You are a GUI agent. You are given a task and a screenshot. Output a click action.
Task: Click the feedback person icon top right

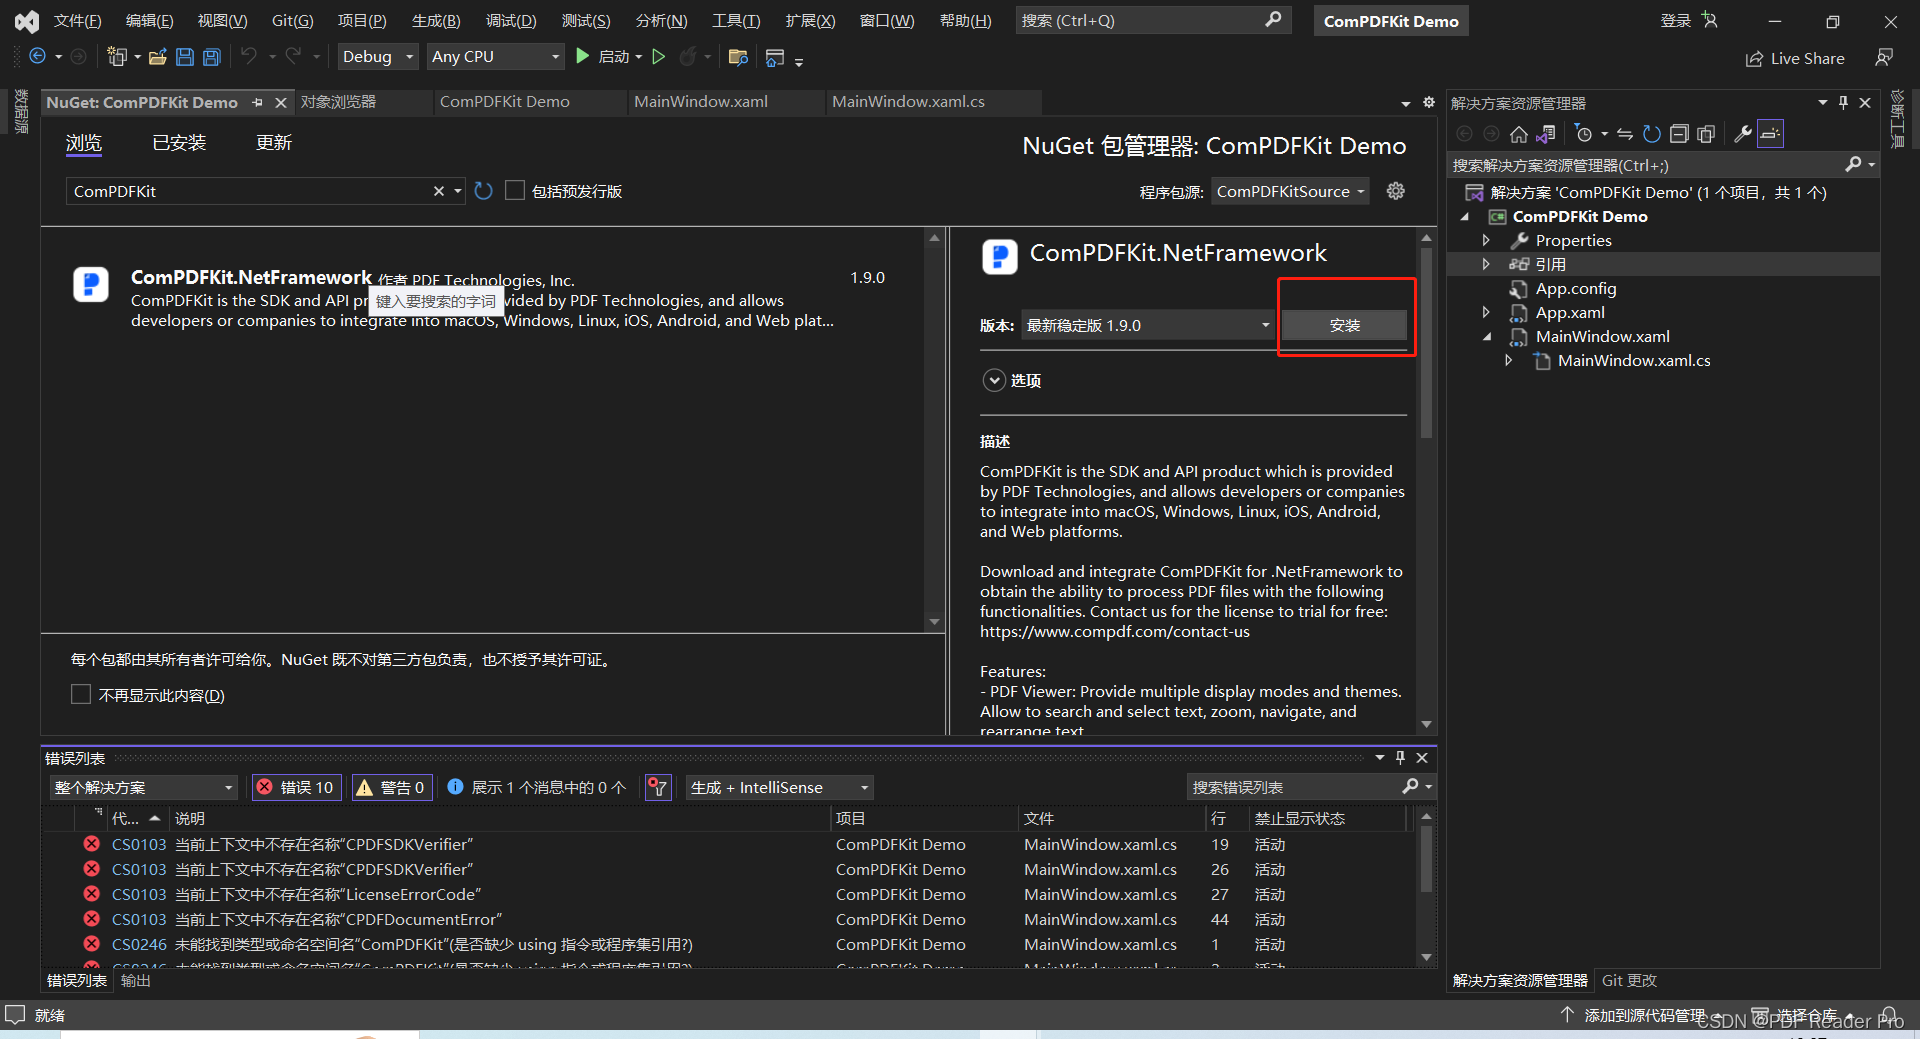tap(1884, 58)
